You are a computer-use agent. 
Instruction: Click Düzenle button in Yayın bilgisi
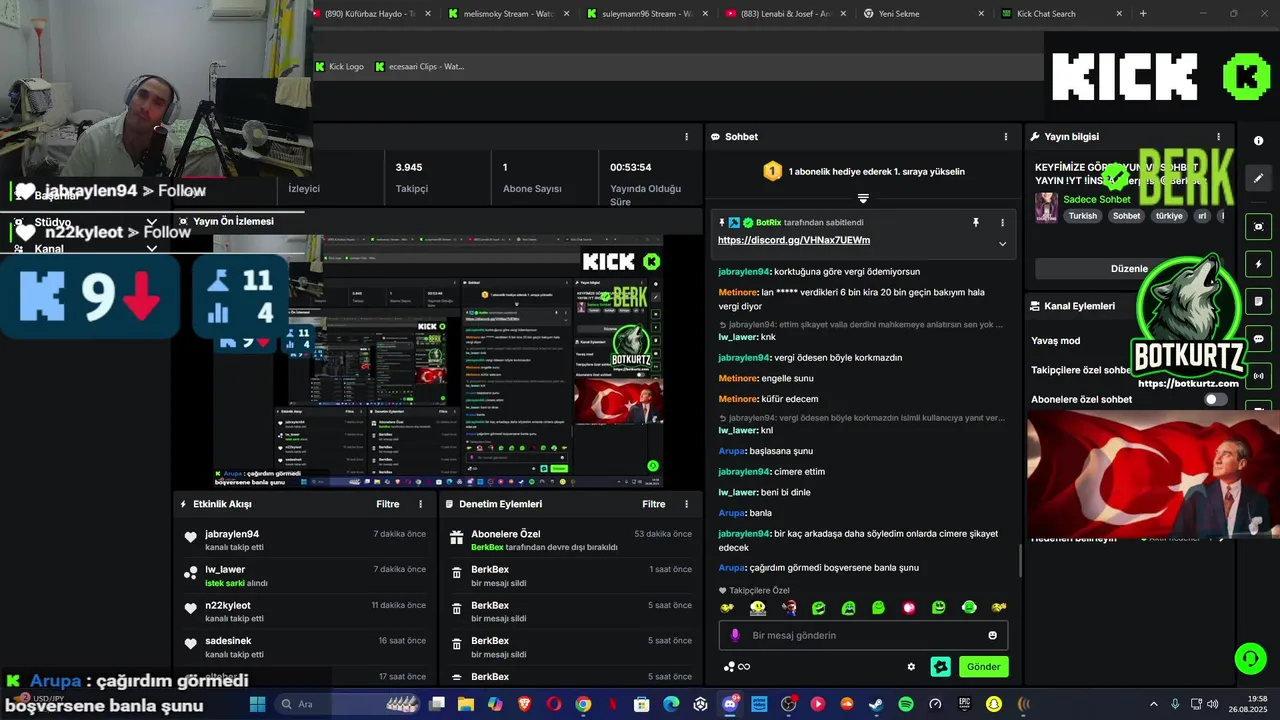[1130, 269]
